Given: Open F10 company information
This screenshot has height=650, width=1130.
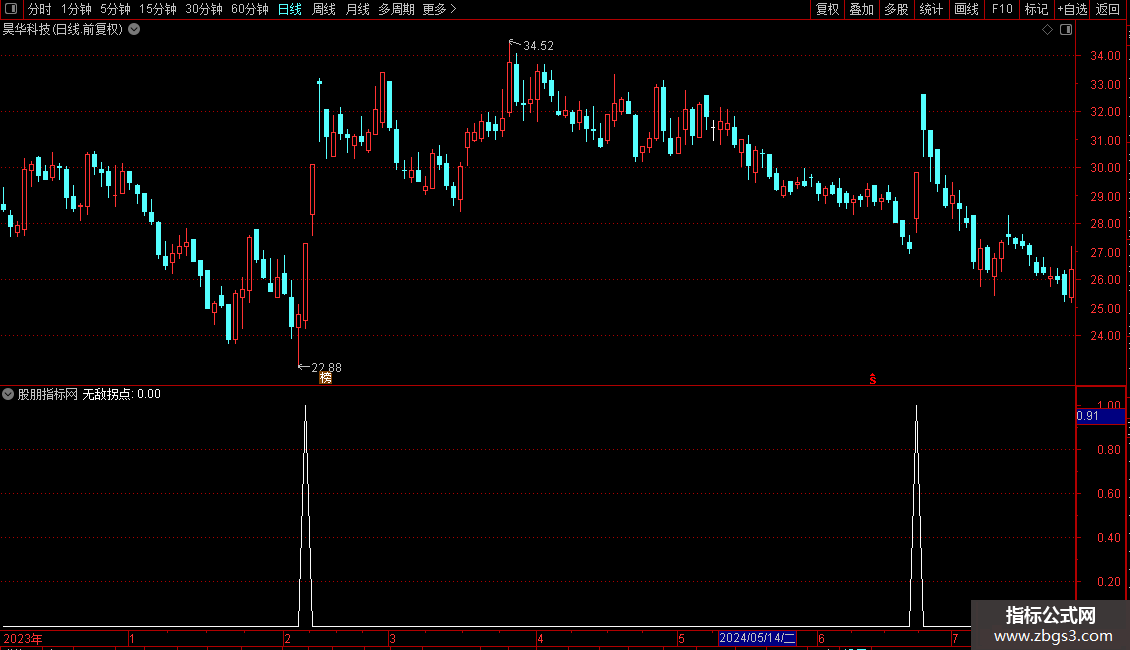Looking at the screenshot, I should (1002, 9).
